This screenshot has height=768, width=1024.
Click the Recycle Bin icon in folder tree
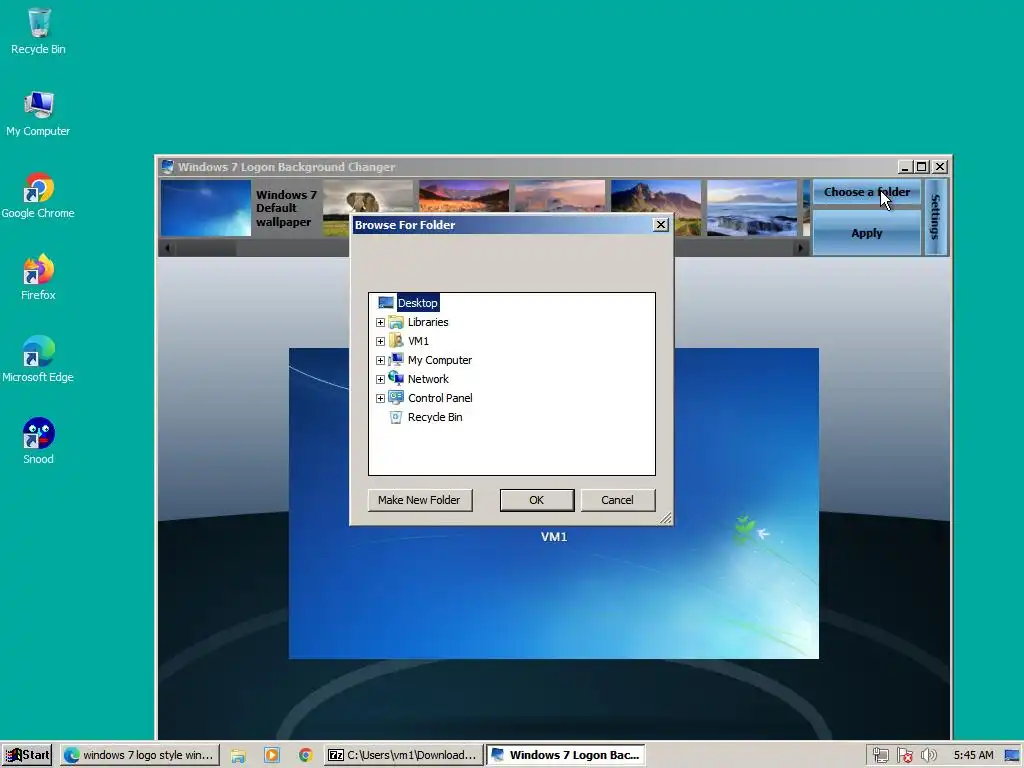click(x=396, y=417)
